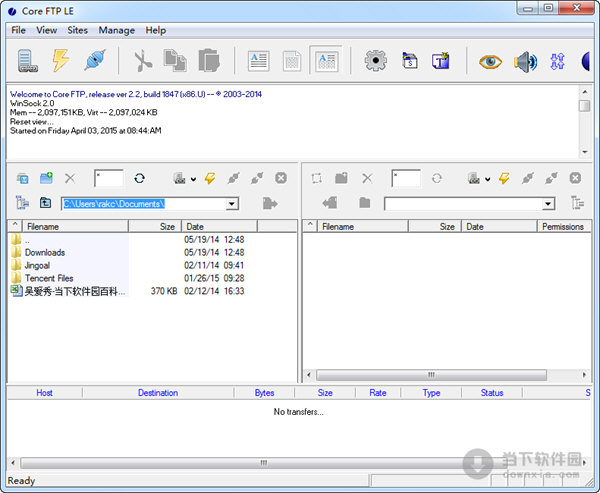600x493 pixels.
Task: Click the remote pane horizontal scrollbar
Action: (x=431, y=375)
